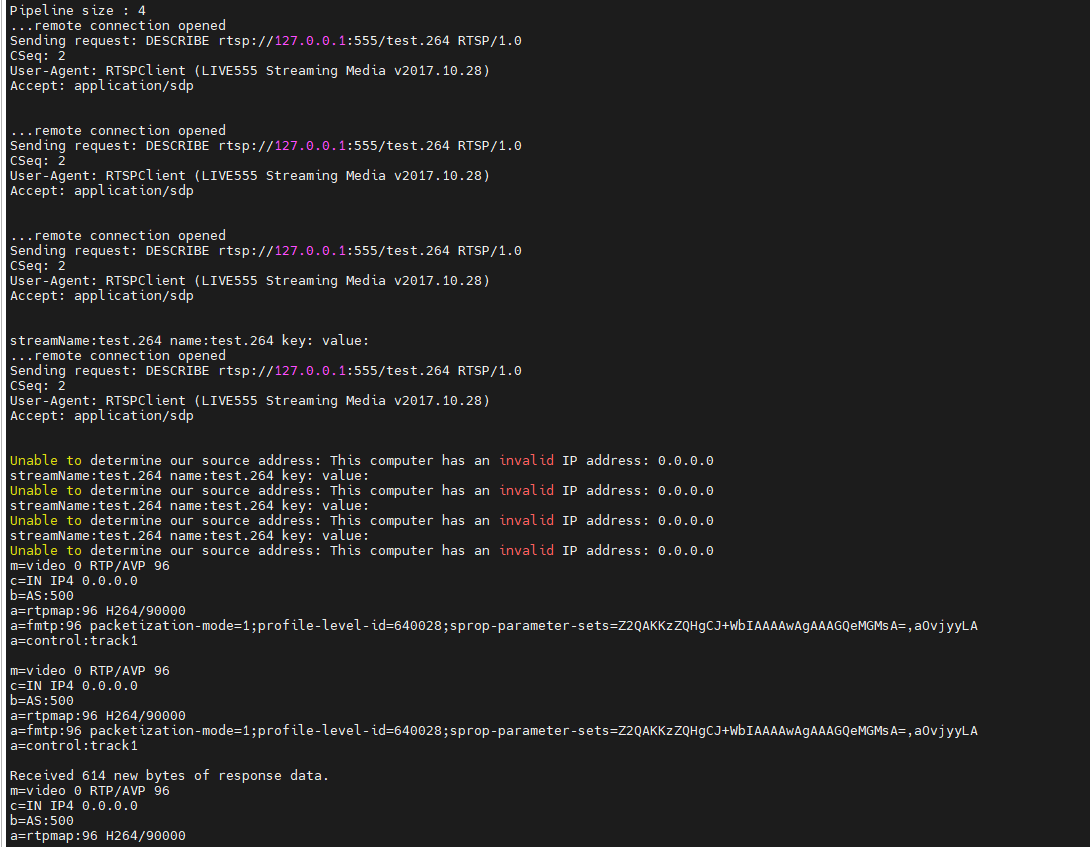Screen dimensions: 1090x847
Task: Click magenta 127.0.0.1 in last DESCRIBE request
Action: click(x=310, y=371)
